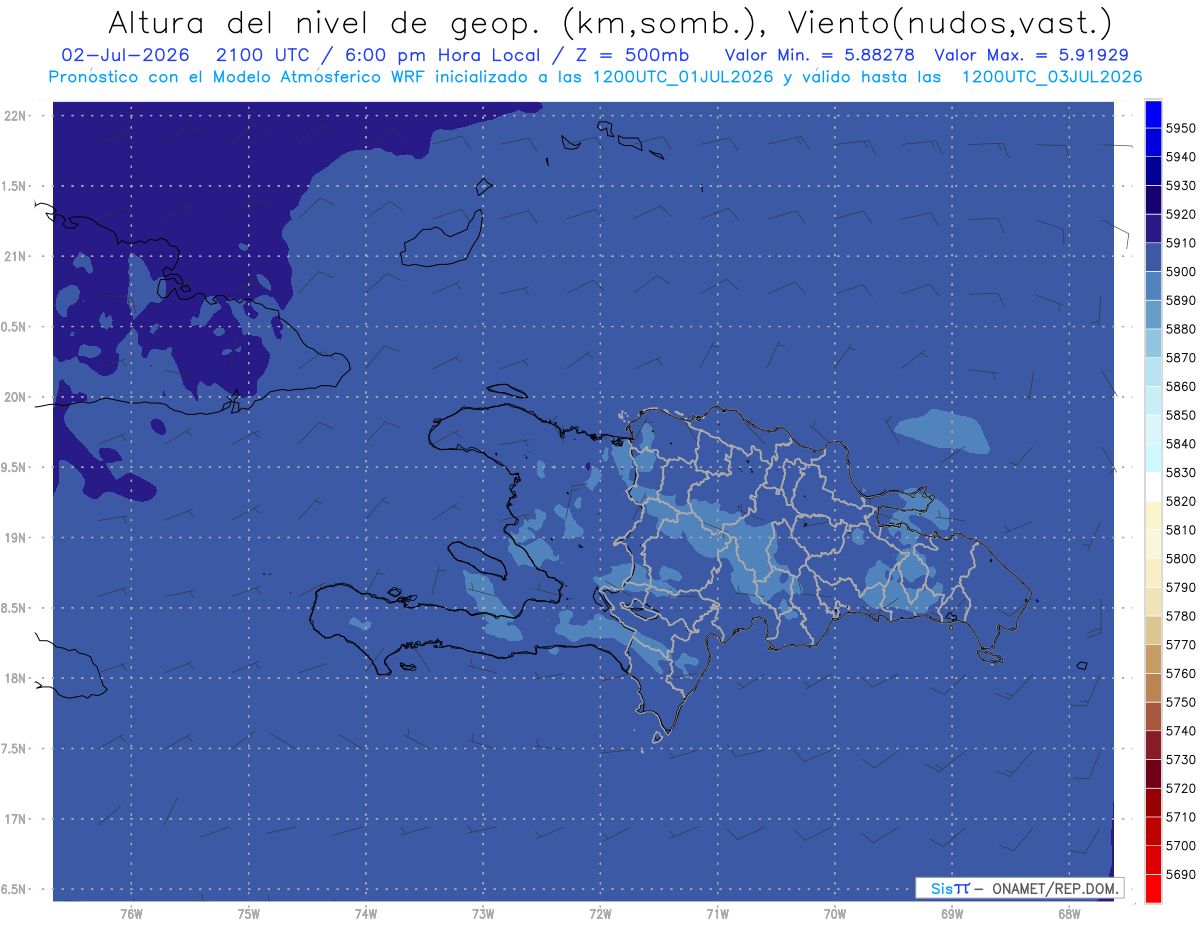
Task: Pick the blue swatch between 5910 and 5900
Action: pyautogui.click(x=1153, y=257)
